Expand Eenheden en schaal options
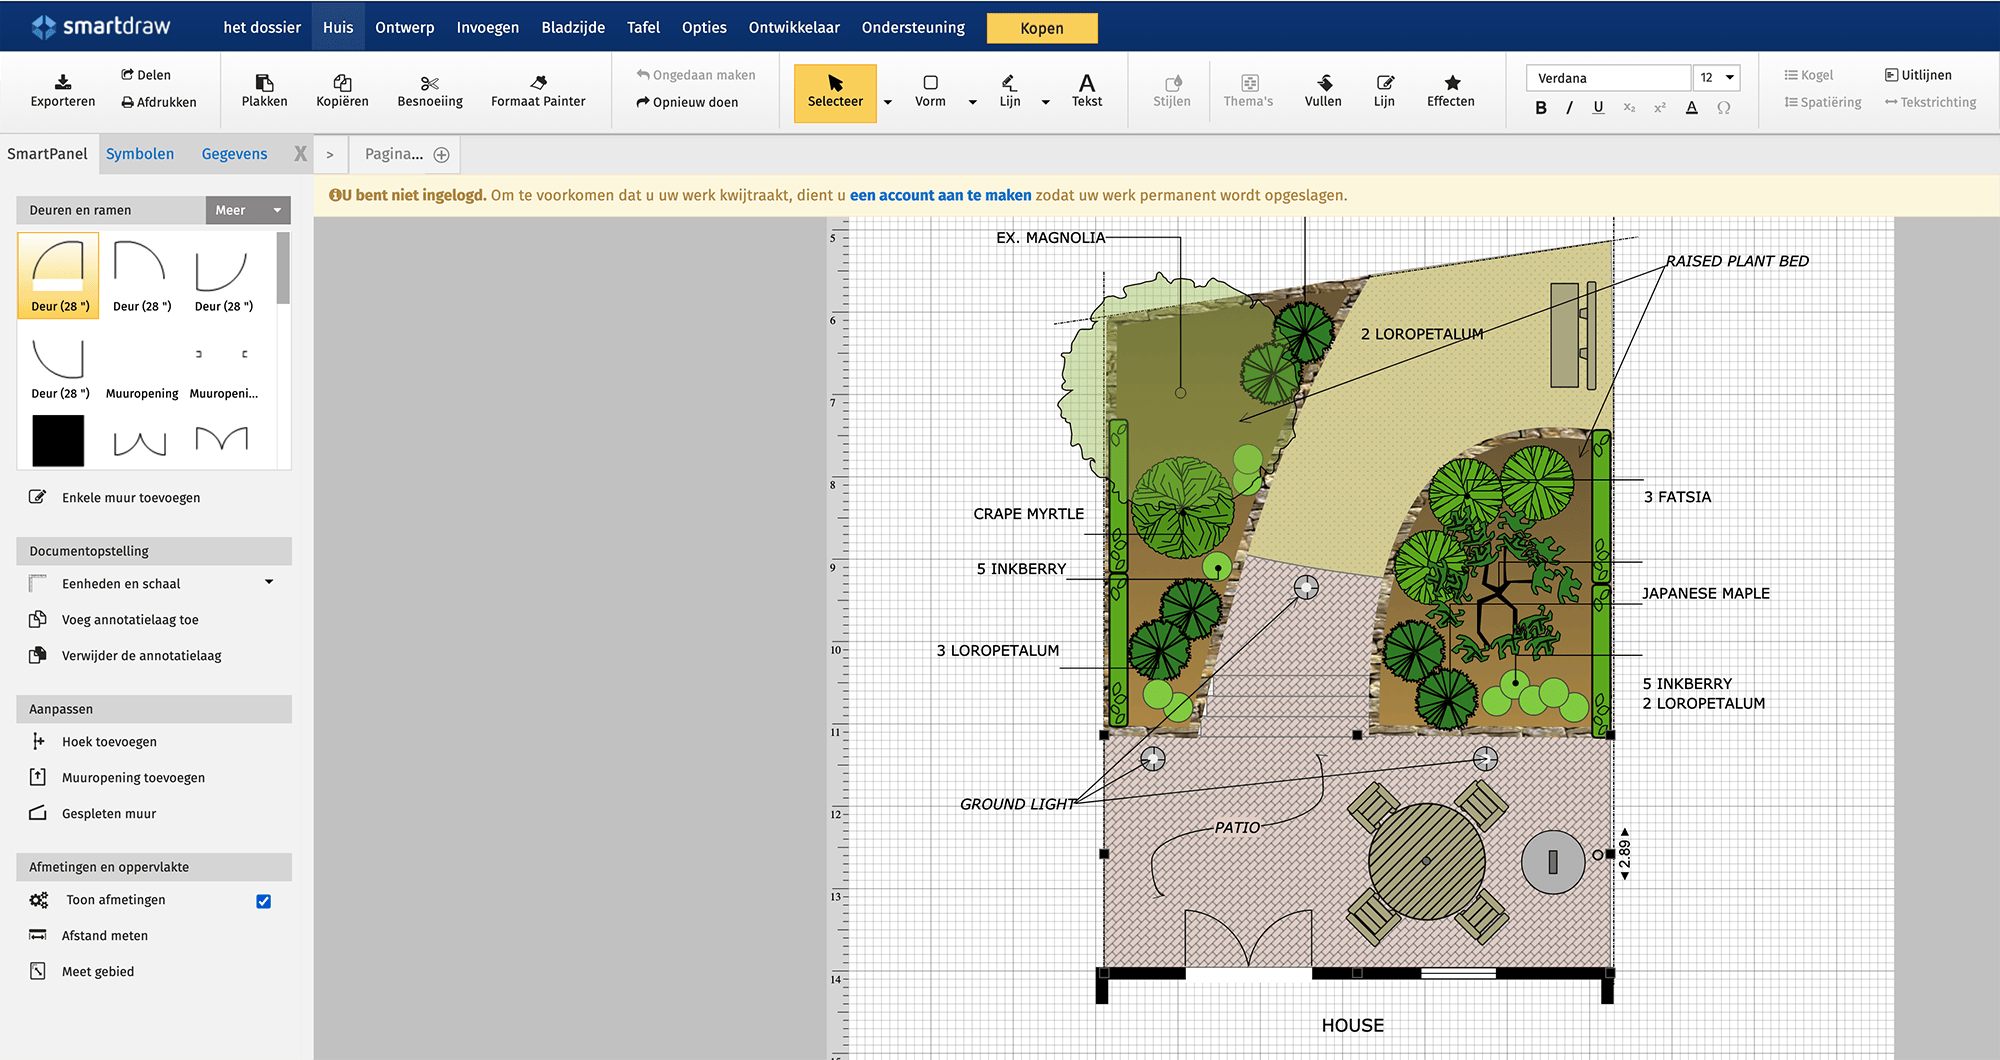Screen dimensions: 2000x1060 click(267, 581)
